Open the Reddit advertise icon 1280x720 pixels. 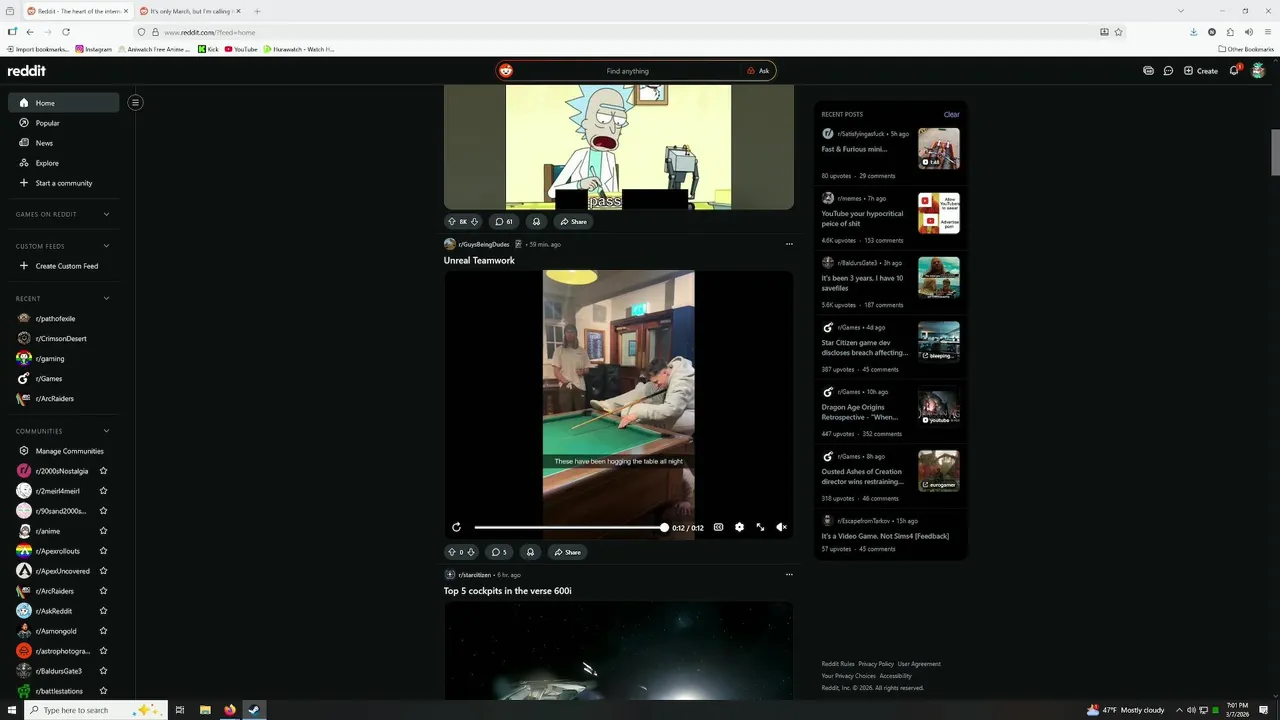click(1148, 71)
